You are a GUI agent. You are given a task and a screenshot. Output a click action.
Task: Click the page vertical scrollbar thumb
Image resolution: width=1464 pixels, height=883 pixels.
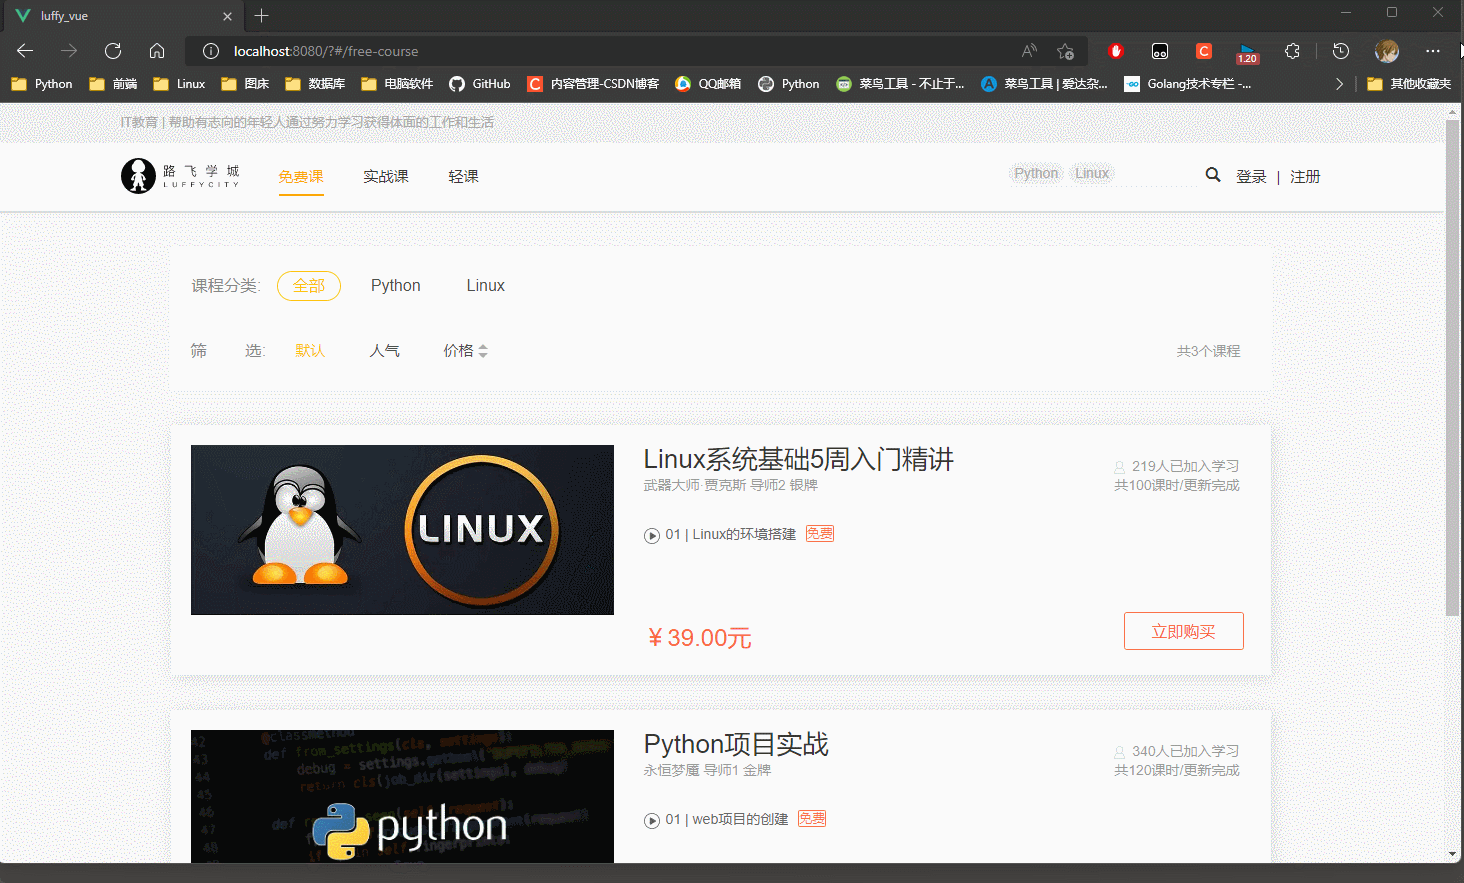coord(1453,368)
